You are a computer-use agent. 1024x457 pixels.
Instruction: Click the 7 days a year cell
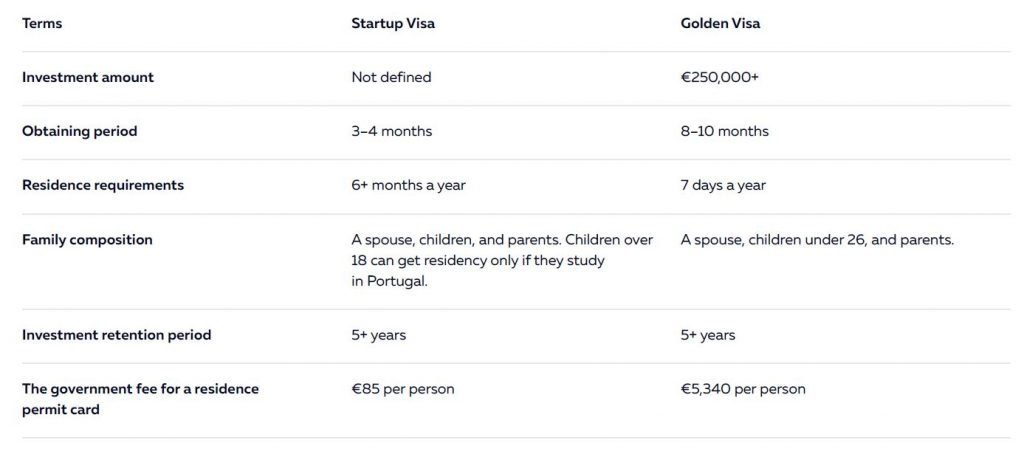click(x=723, y=185)
